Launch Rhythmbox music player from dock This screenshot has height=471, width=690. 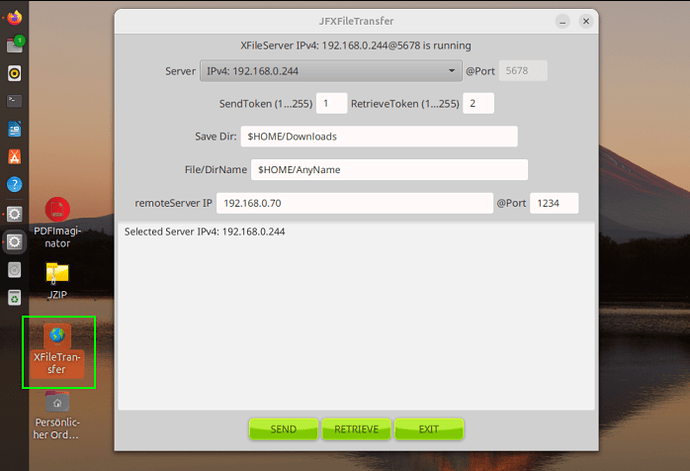click(15, 73)
